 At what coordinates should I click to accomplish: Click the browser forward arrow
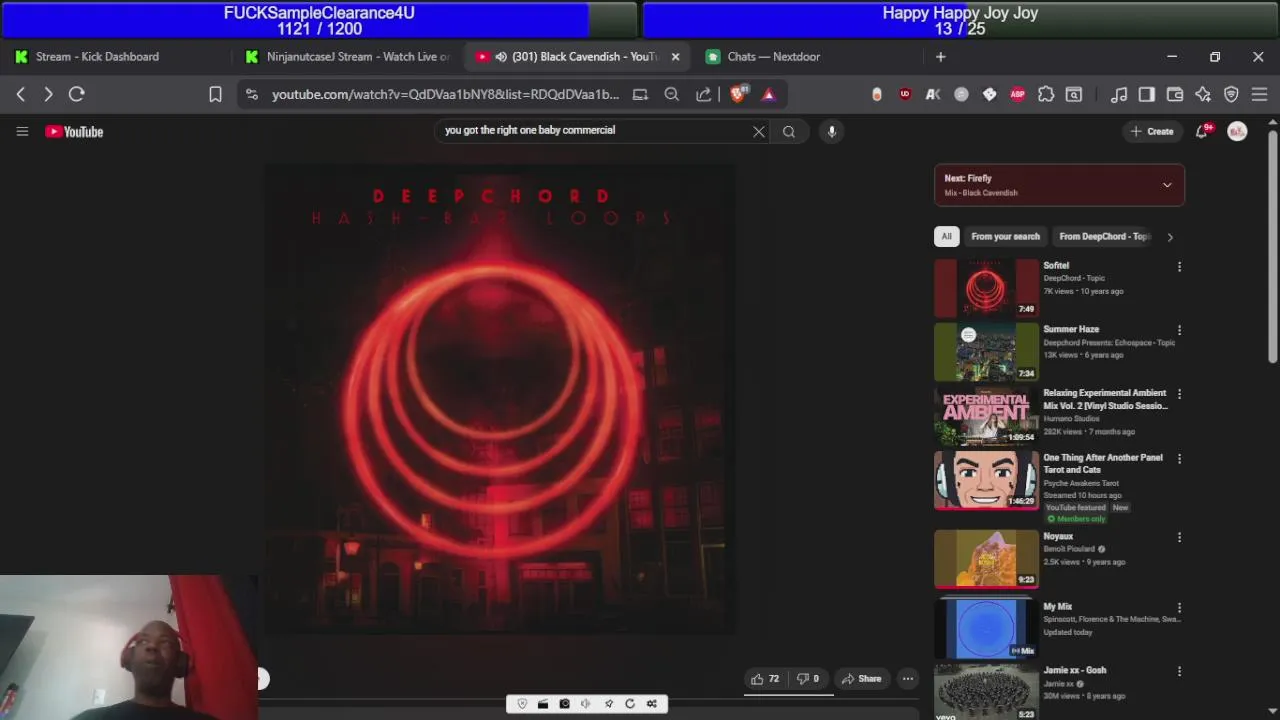[x=48, y=94]
